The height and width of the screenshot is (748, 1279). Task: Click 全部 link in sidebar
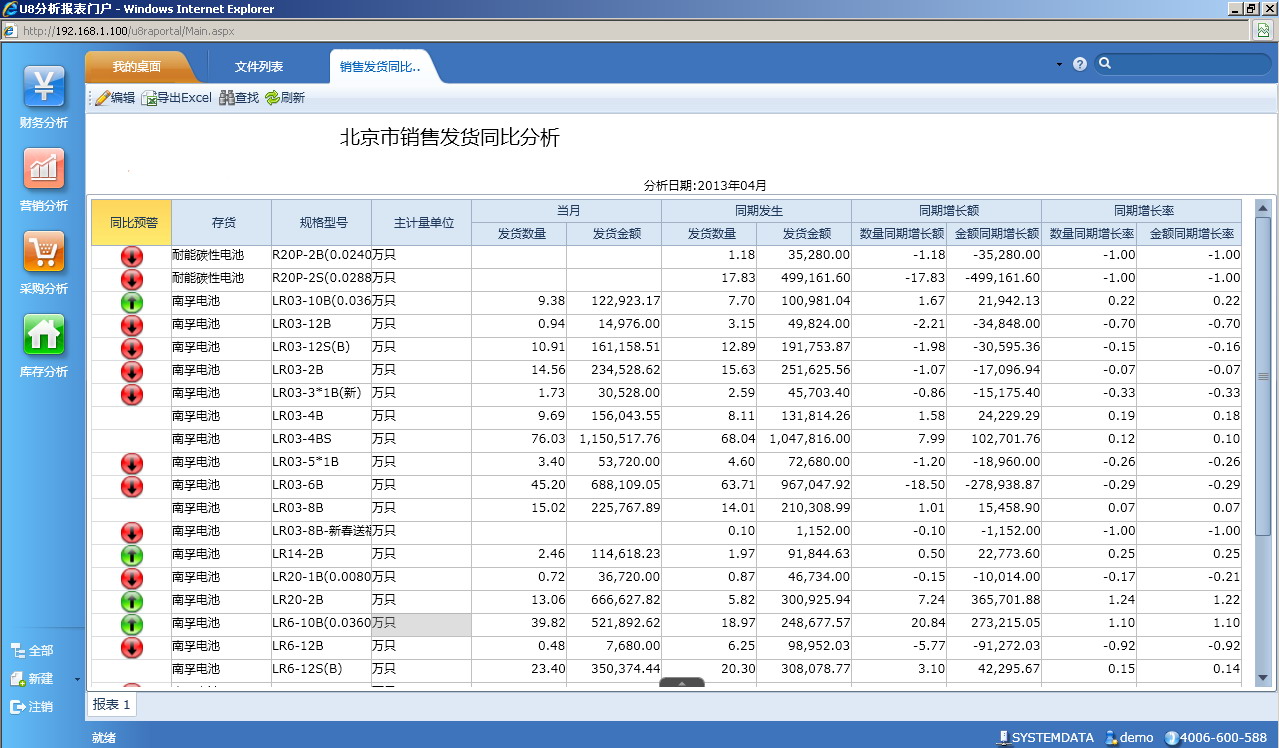coord(32,651)
